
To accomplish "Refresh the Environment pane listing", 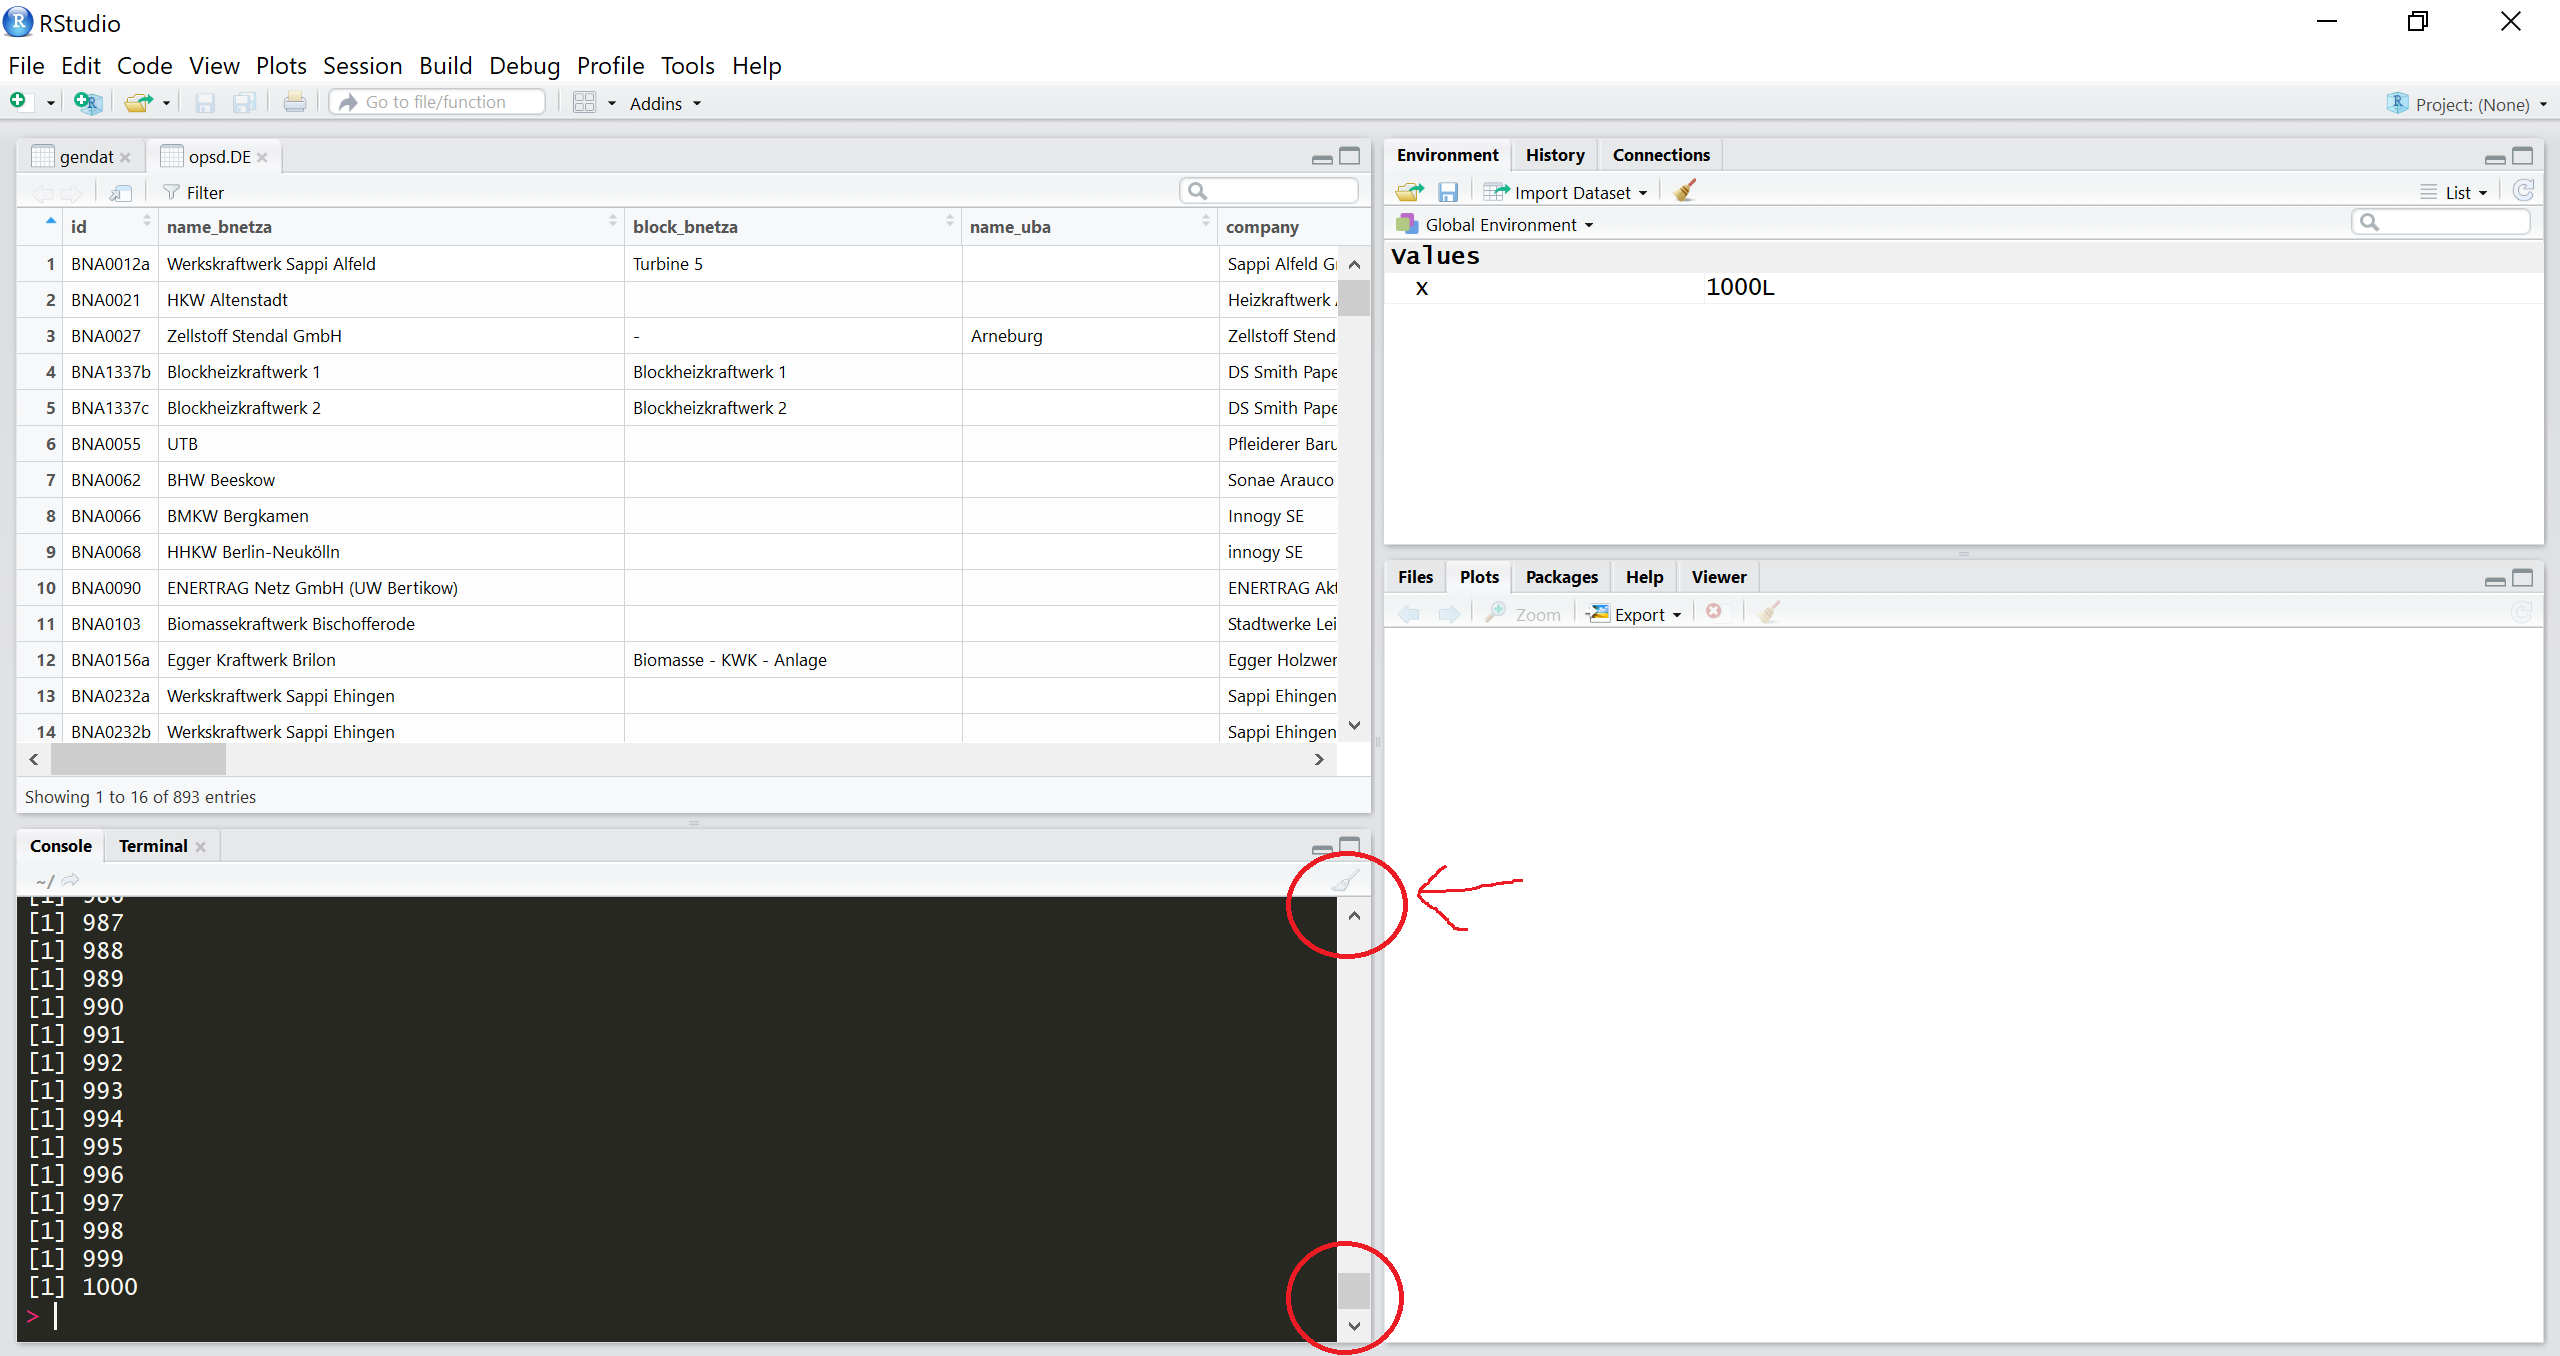I will 2526,190.
